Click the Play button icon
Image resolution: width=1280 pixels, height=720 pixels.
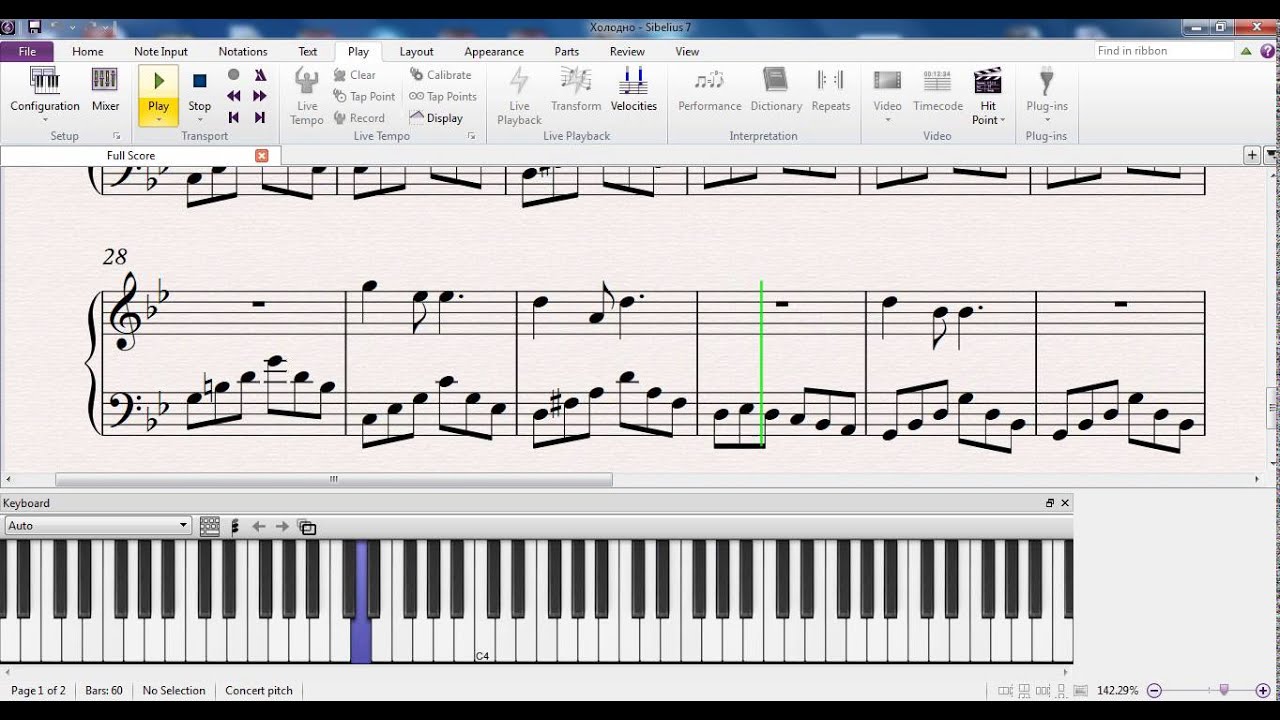click(x=158, y=81)
